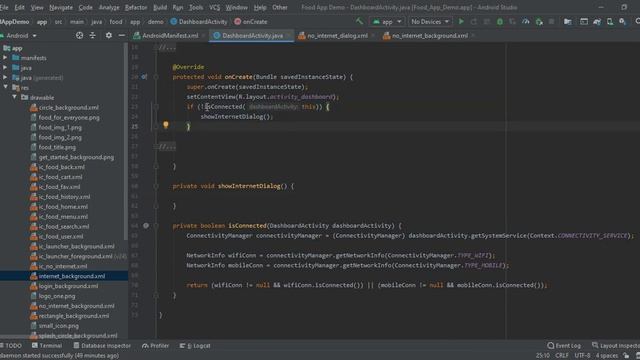640x360 pixels.
Task: Click the Project panel vertical scrollbar
Action: pos(125,141)
